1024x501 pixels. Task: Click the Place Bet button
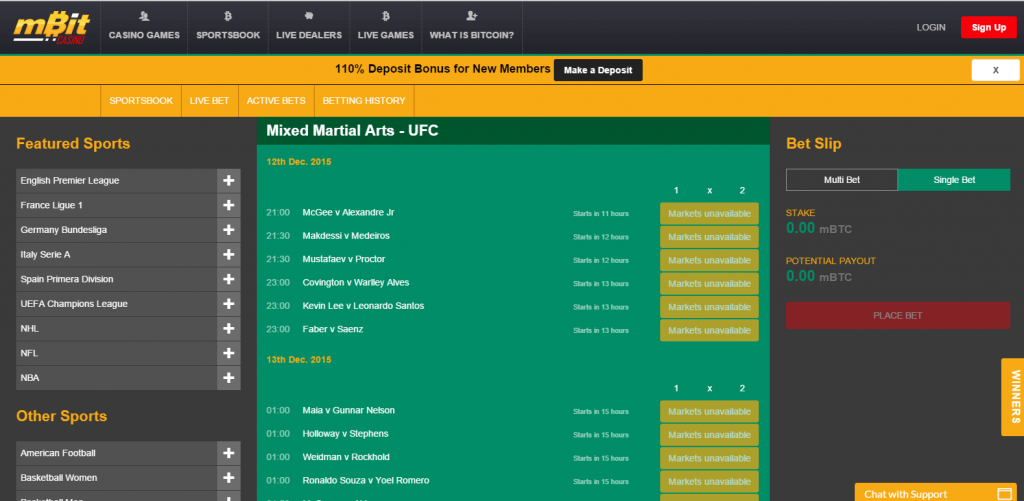click(x=898, y=315)
